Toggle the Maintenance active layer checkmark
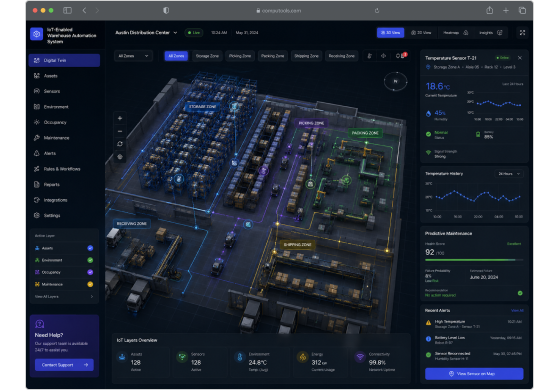This screenshot has width=560, height=390. (x=90, y=284)
